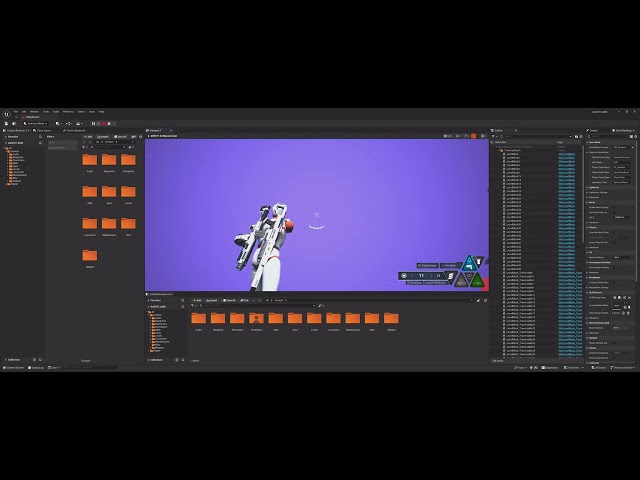Open the Edit menu

[24, 111]
